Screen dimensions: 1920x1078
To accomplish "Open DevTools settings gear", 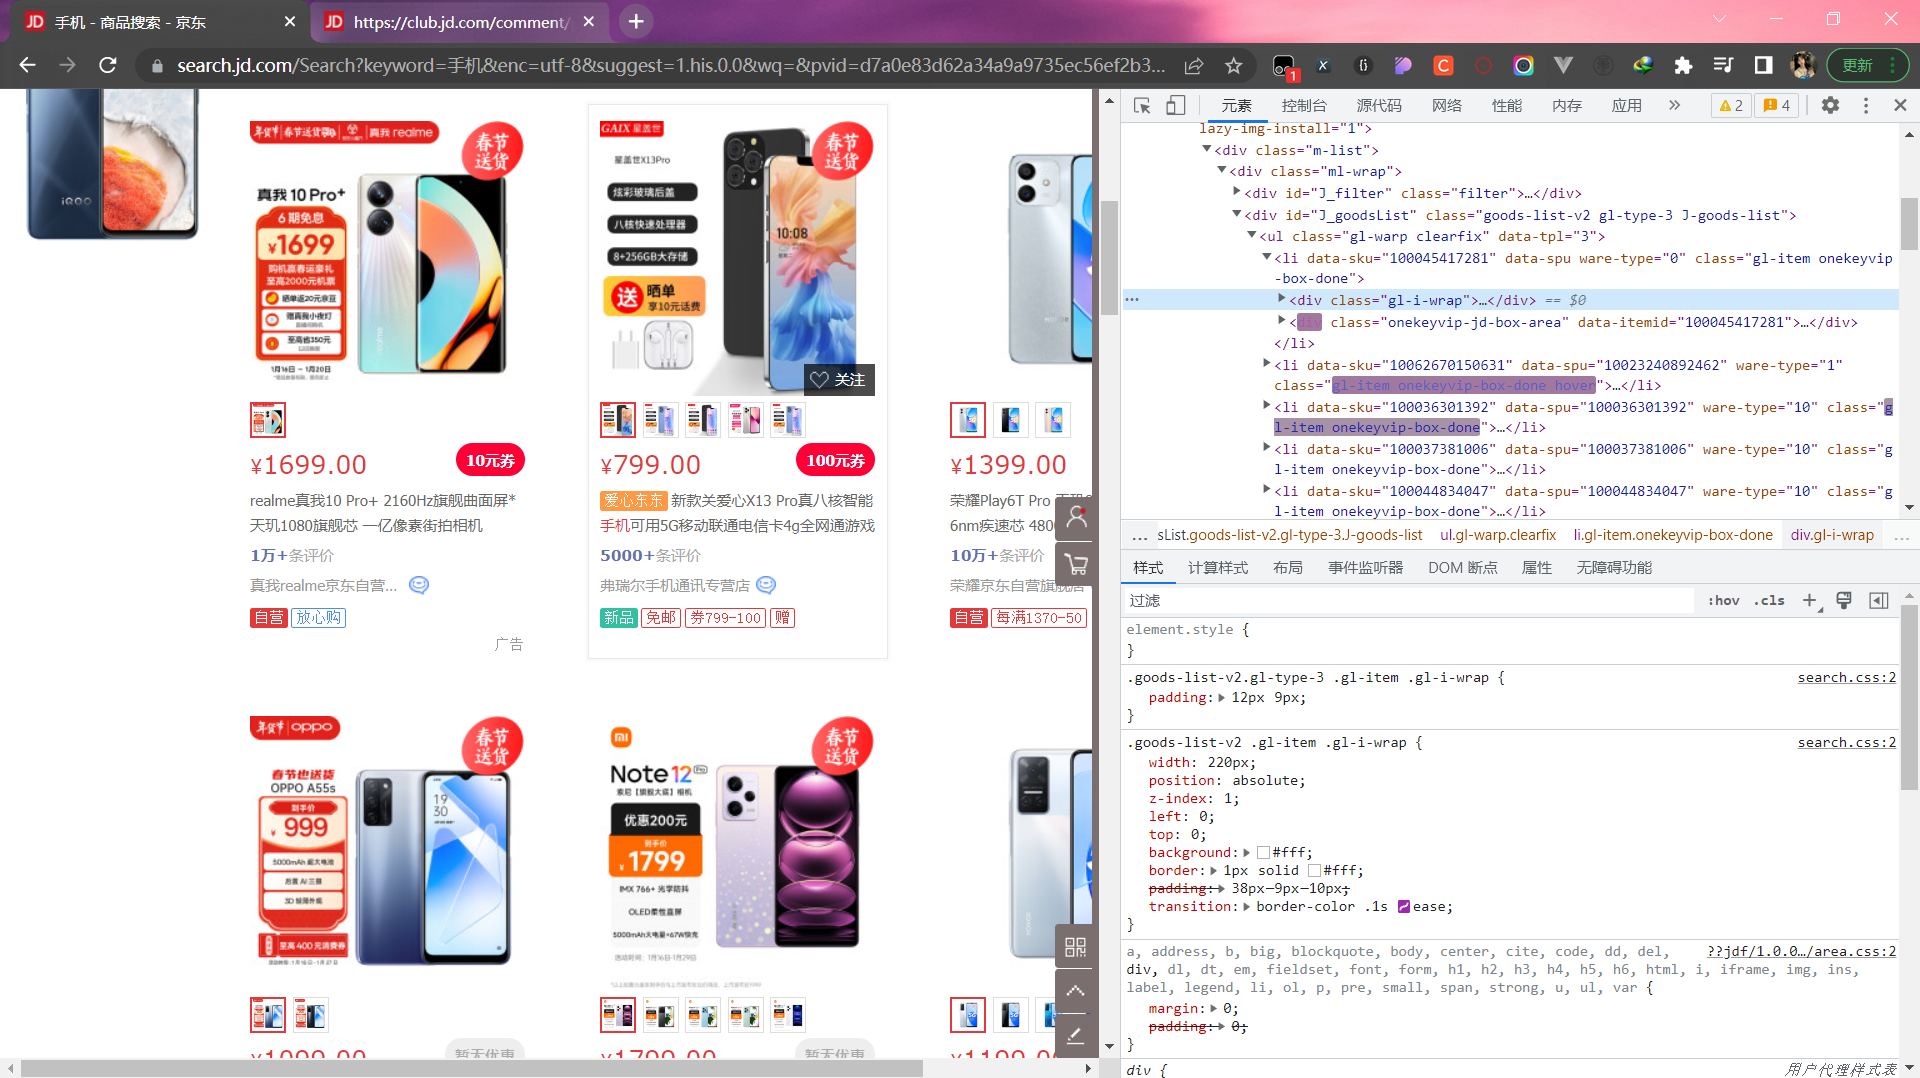I will coord(1830,105).
